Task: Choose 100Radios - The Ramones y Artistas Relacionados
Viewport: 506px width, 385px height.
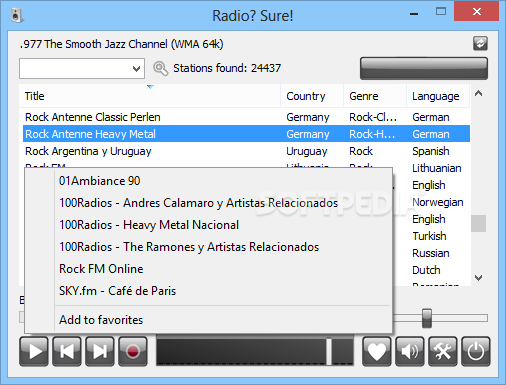Action: [208, 247]
